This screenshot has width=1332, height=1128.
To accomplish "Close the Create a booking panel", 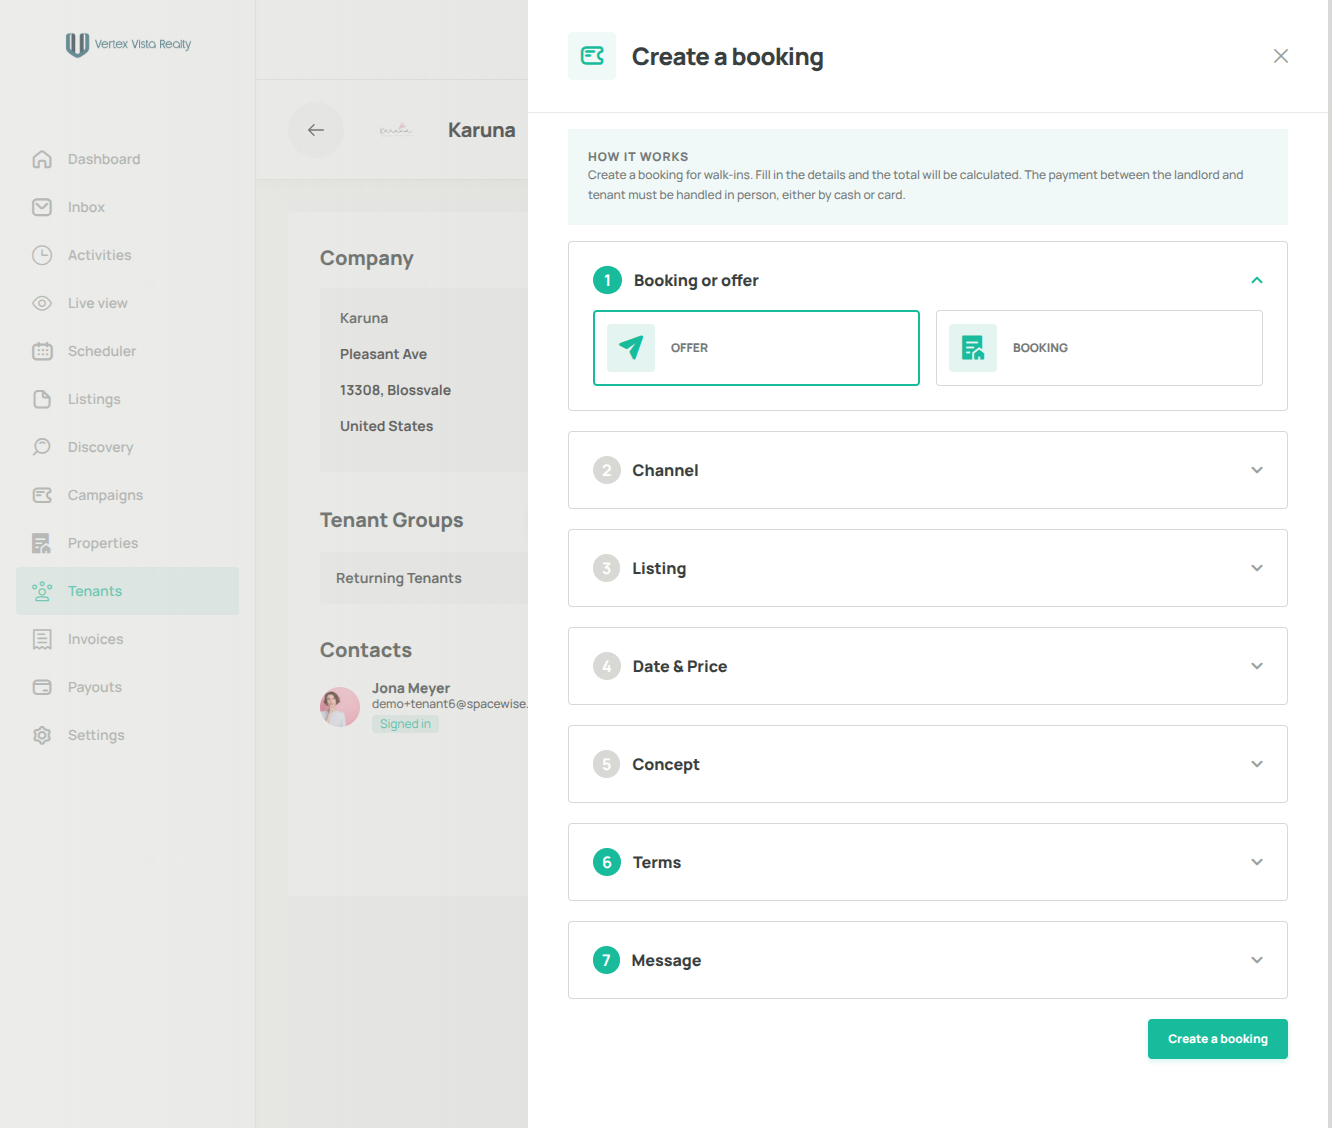I will (x=1281, y=56).
